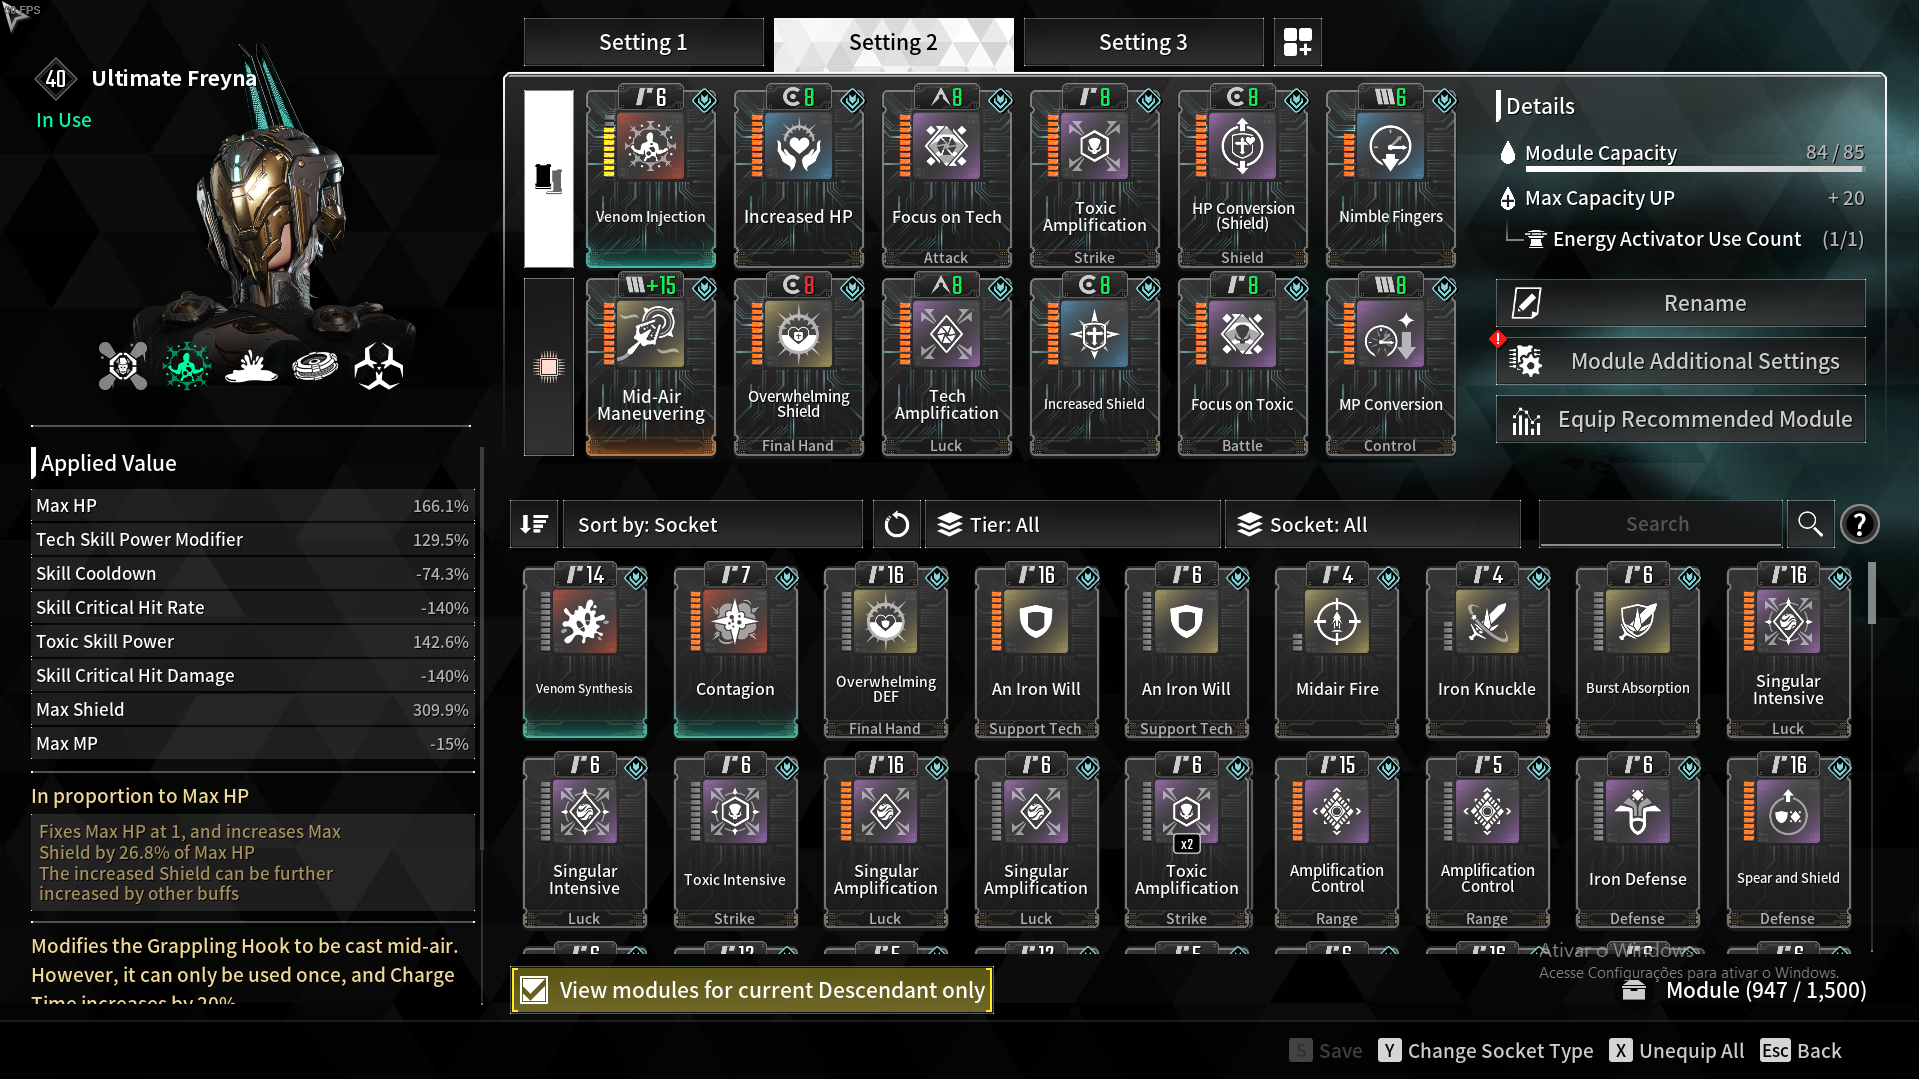Select the equipped Increased Shield module
The height and width of the screenshot is (1079, 1919).
1094,366
